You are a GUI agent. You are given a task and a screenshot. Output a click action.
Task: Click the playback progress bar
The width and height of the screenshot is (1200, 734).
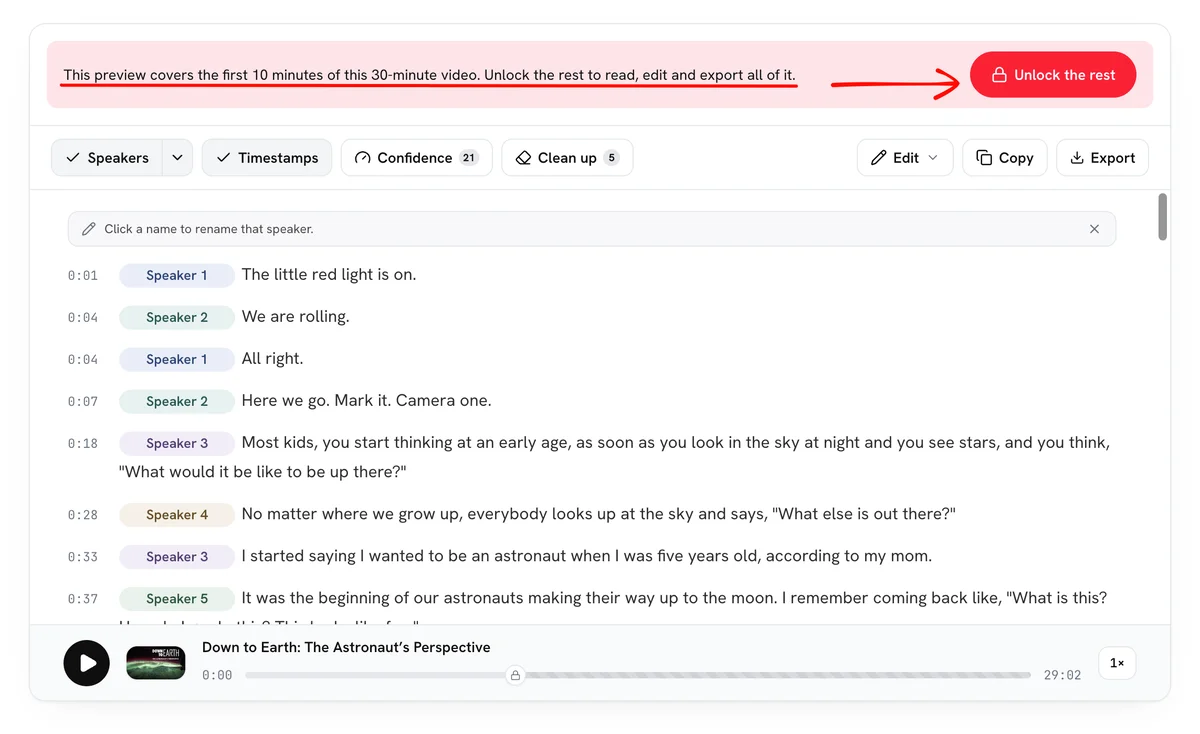[x=638, y=675]
